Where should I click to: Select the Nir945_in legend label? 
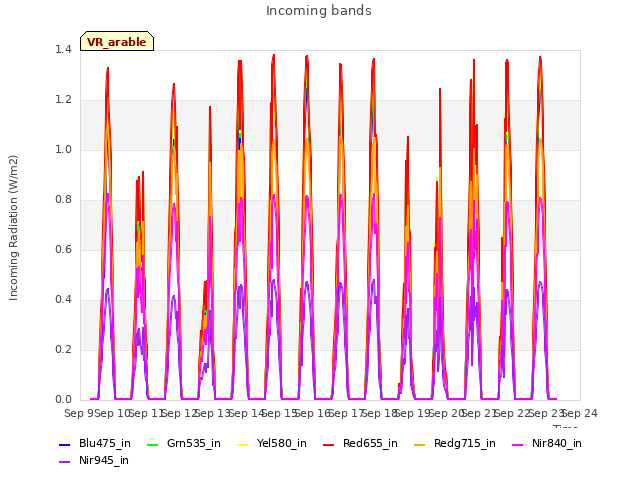coord(104,460)
